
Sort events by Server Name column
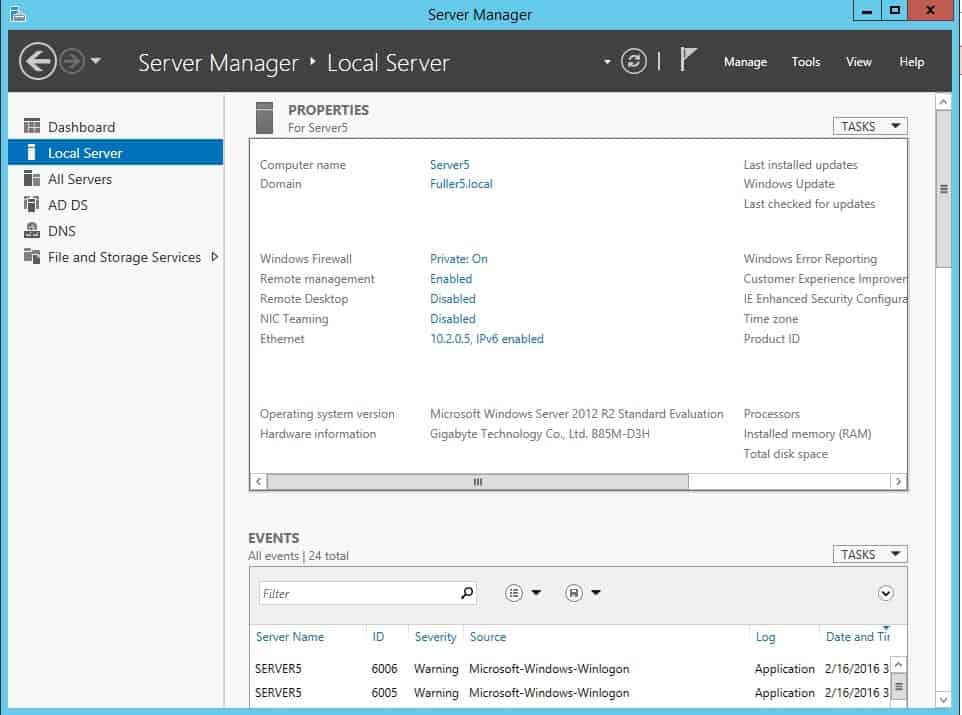click(290, 637)
